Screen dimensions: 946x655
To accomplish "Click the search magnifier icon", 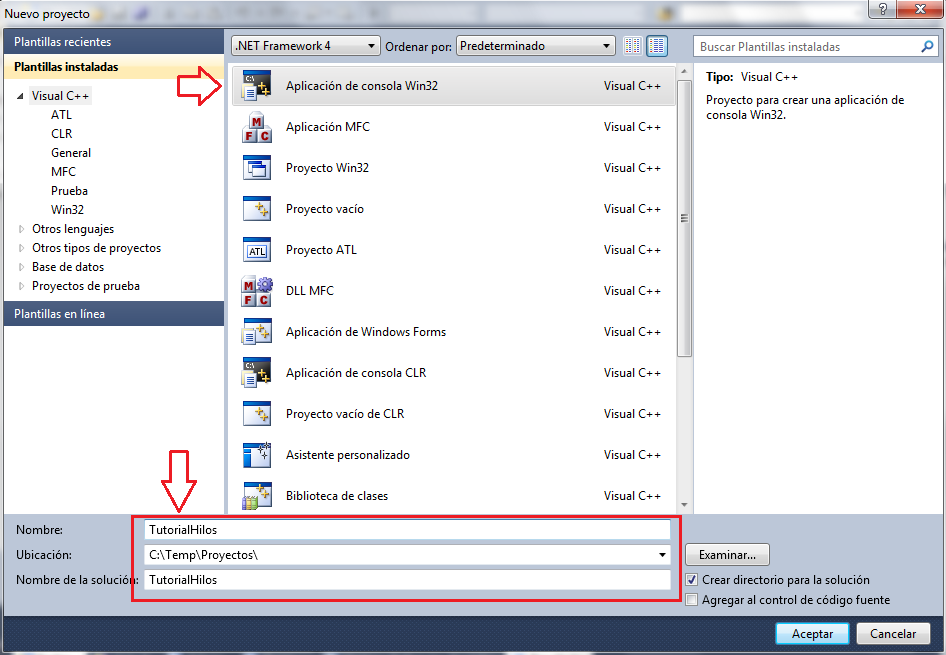I will coord(927,47).
